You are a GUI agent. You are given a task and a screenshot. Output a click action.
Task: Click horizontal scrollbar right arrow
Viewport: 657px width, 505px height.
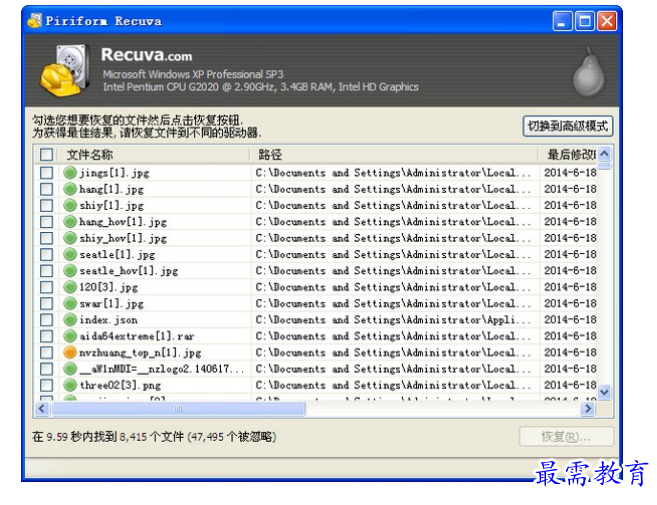tap(588, 409)
